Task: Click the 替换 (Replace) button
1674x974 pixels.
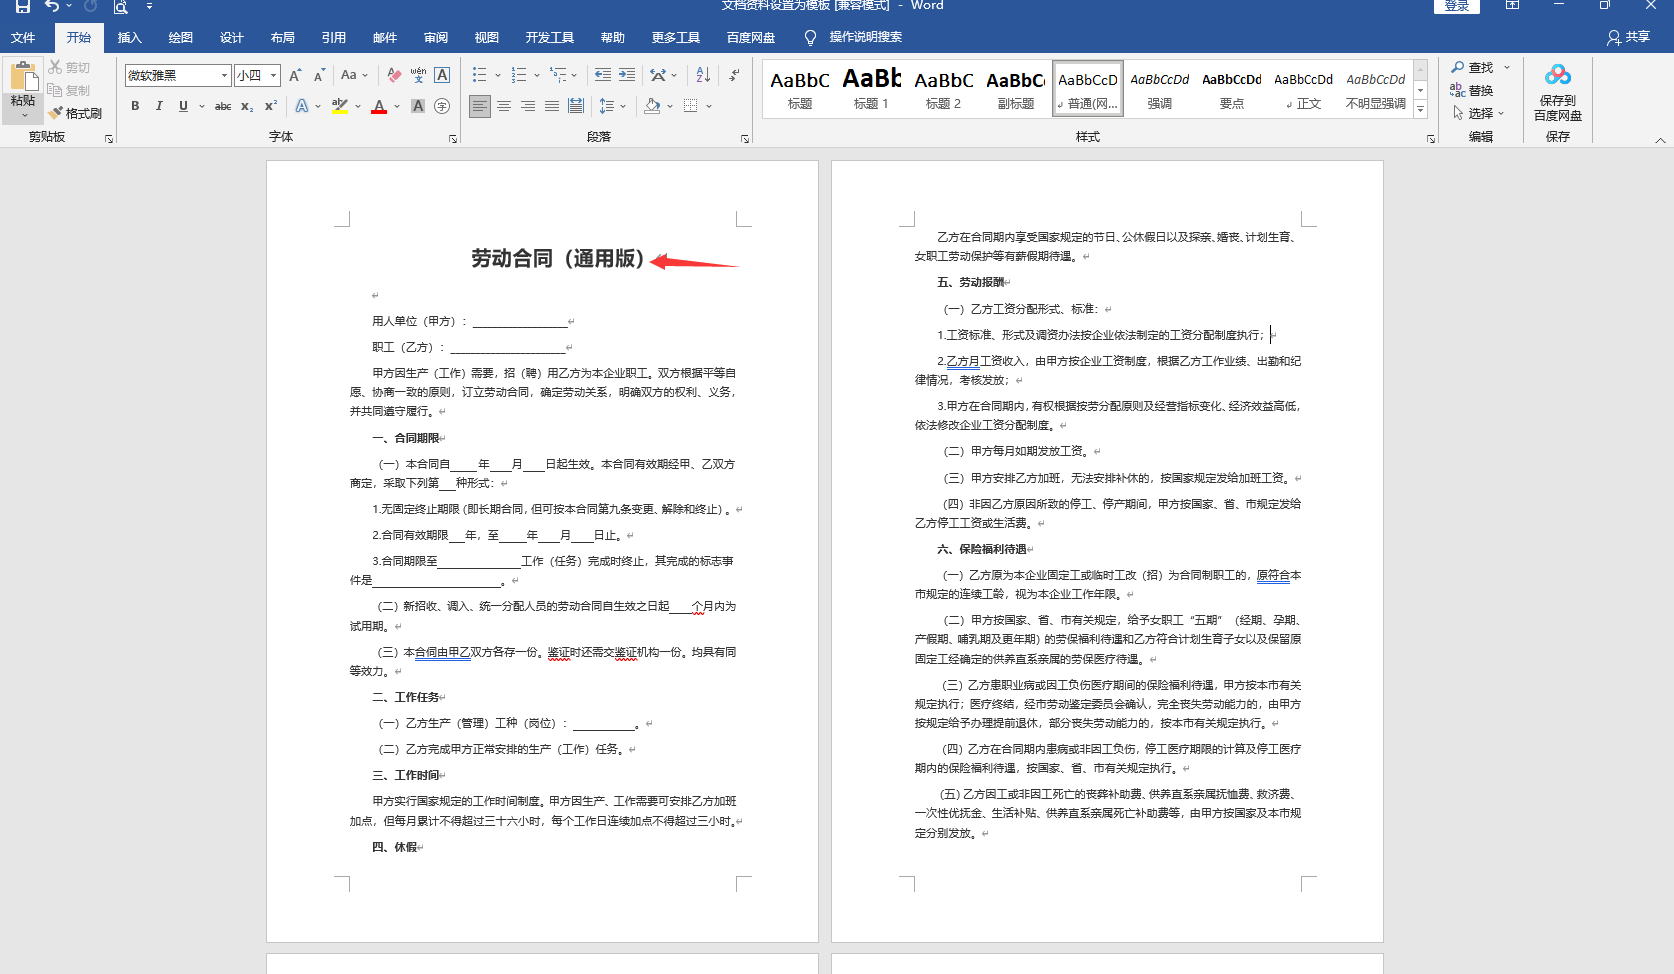Action: [x=1472, y=90]
